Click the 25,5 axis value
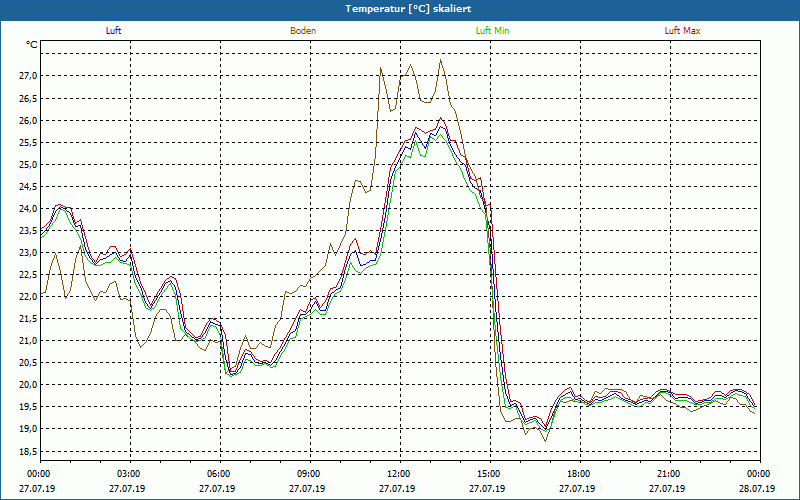The height and width of the screenshot is (500, 800). click(x=28, y=142)
